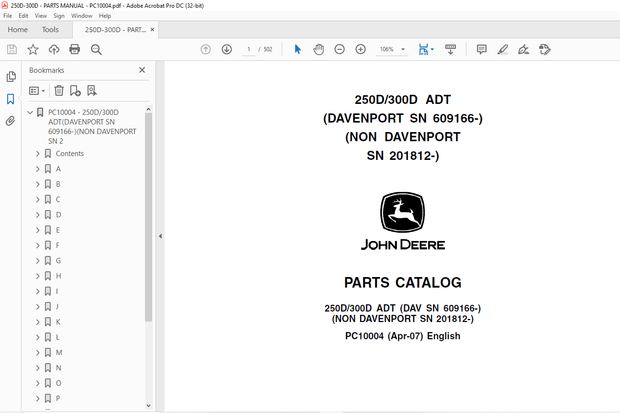Print the document using printer icon

point(75,49)
